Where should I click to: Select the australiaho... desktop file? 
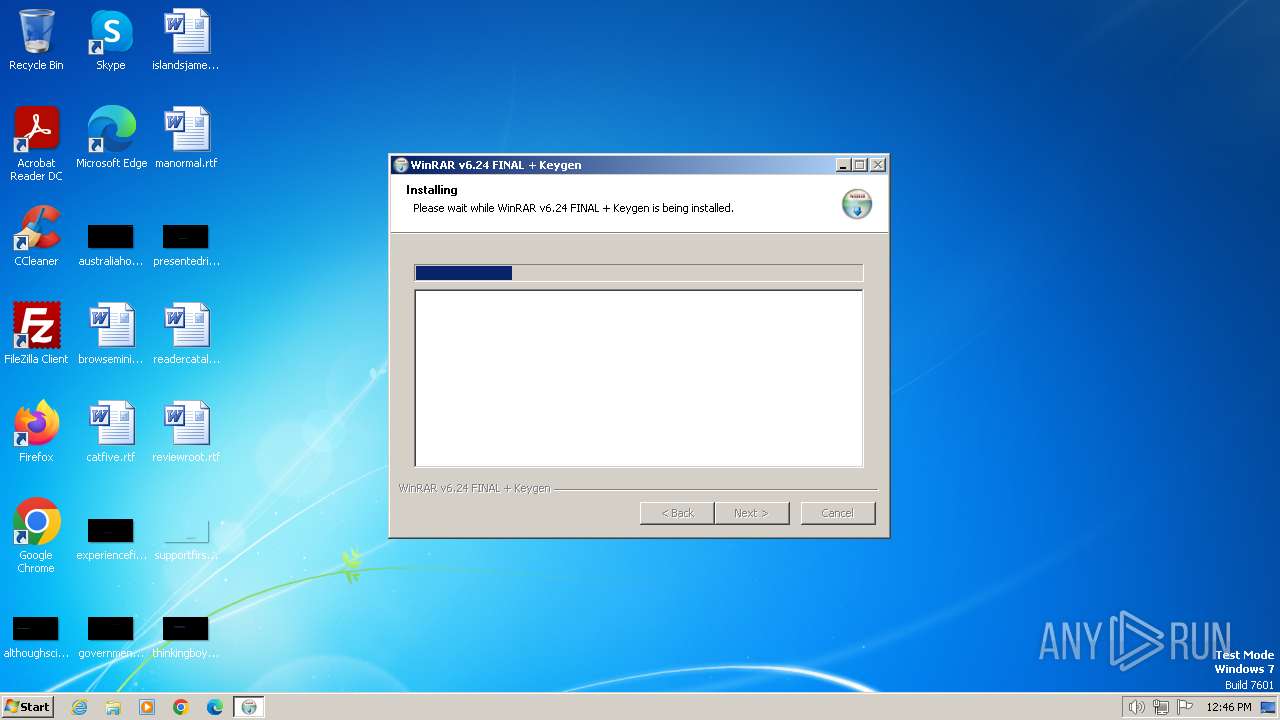(110, 246)
